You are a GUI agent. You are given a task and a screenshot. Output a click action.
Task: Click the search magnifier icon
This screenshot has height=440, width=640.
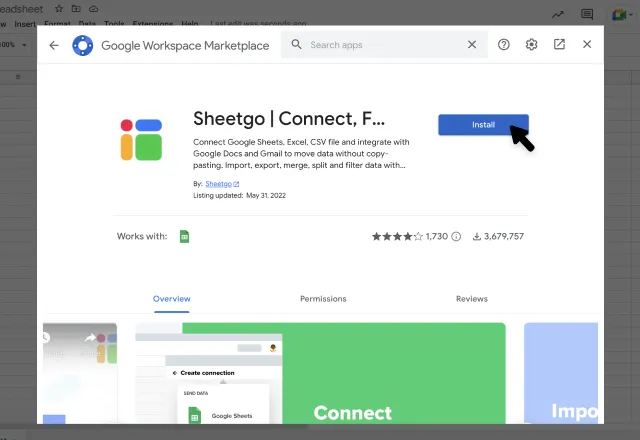[296, 44]
